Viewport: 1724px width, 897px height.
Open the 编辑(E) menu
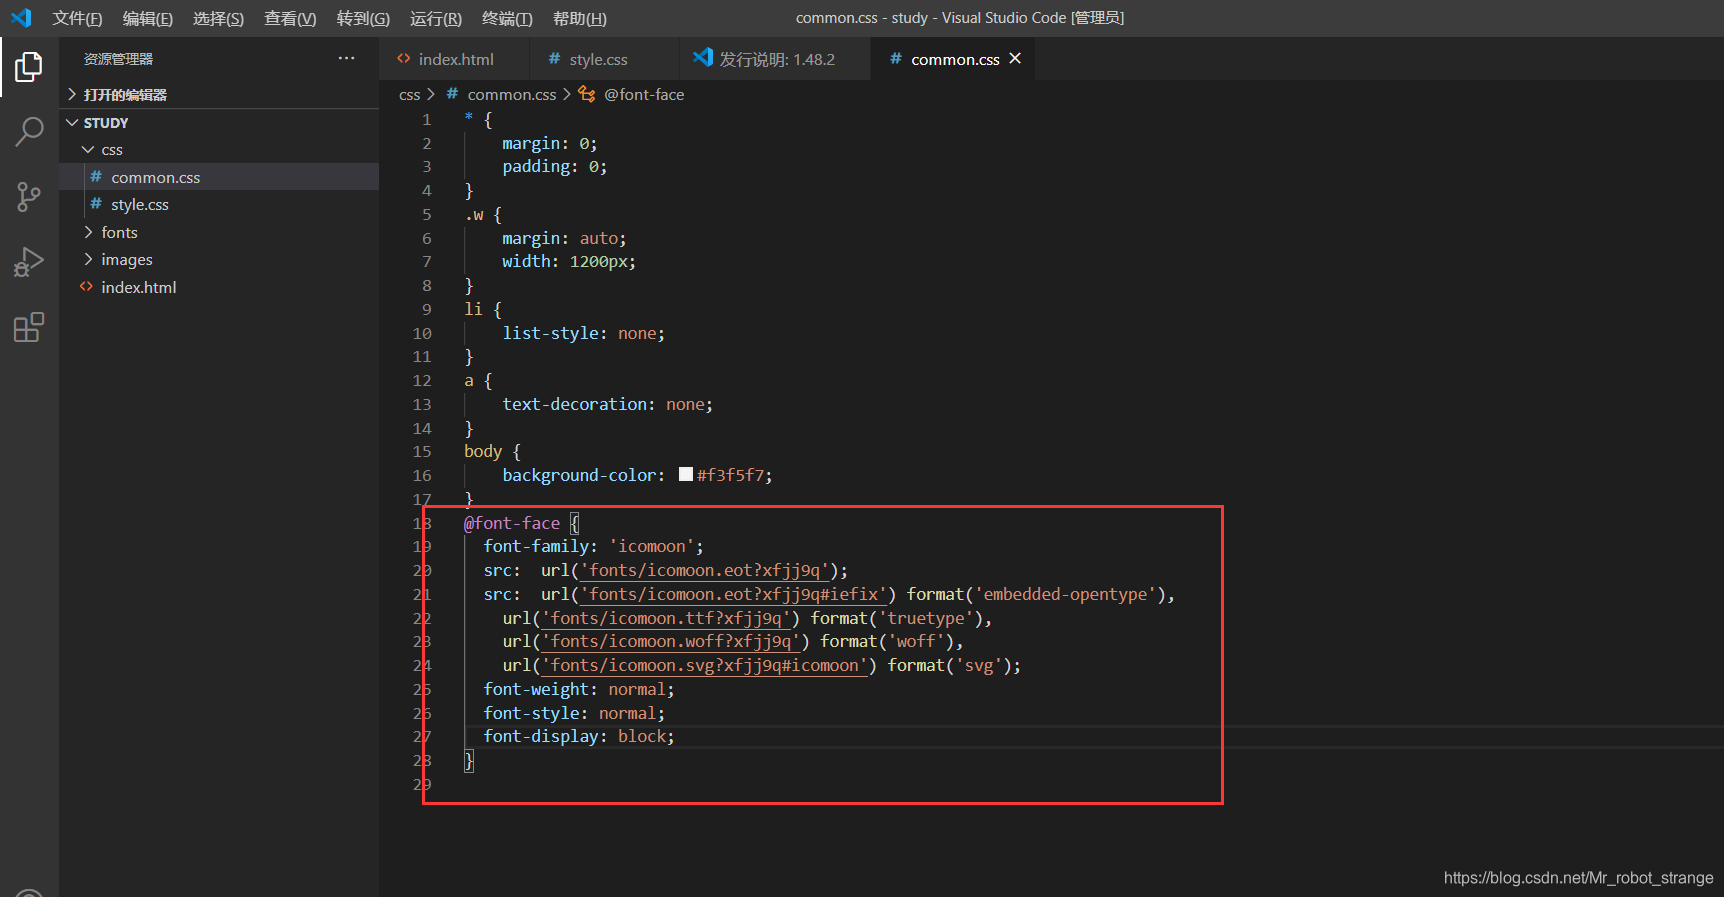(x=148, y=18)
